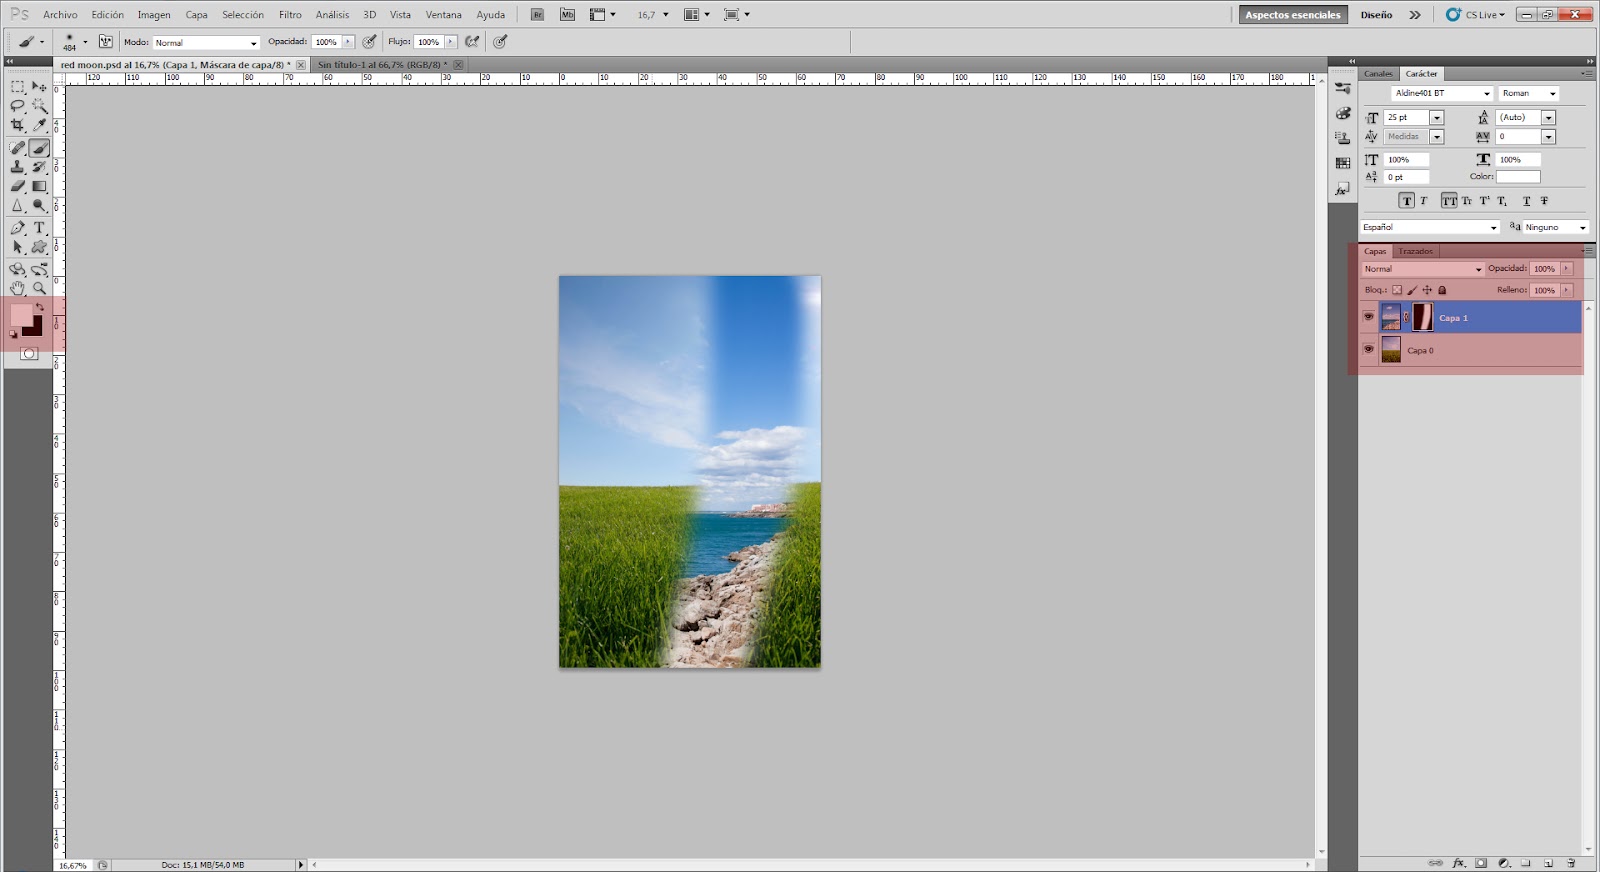1600x872 pixels.
Task: Click the Pen tool
Action: (x=17, y=228)
